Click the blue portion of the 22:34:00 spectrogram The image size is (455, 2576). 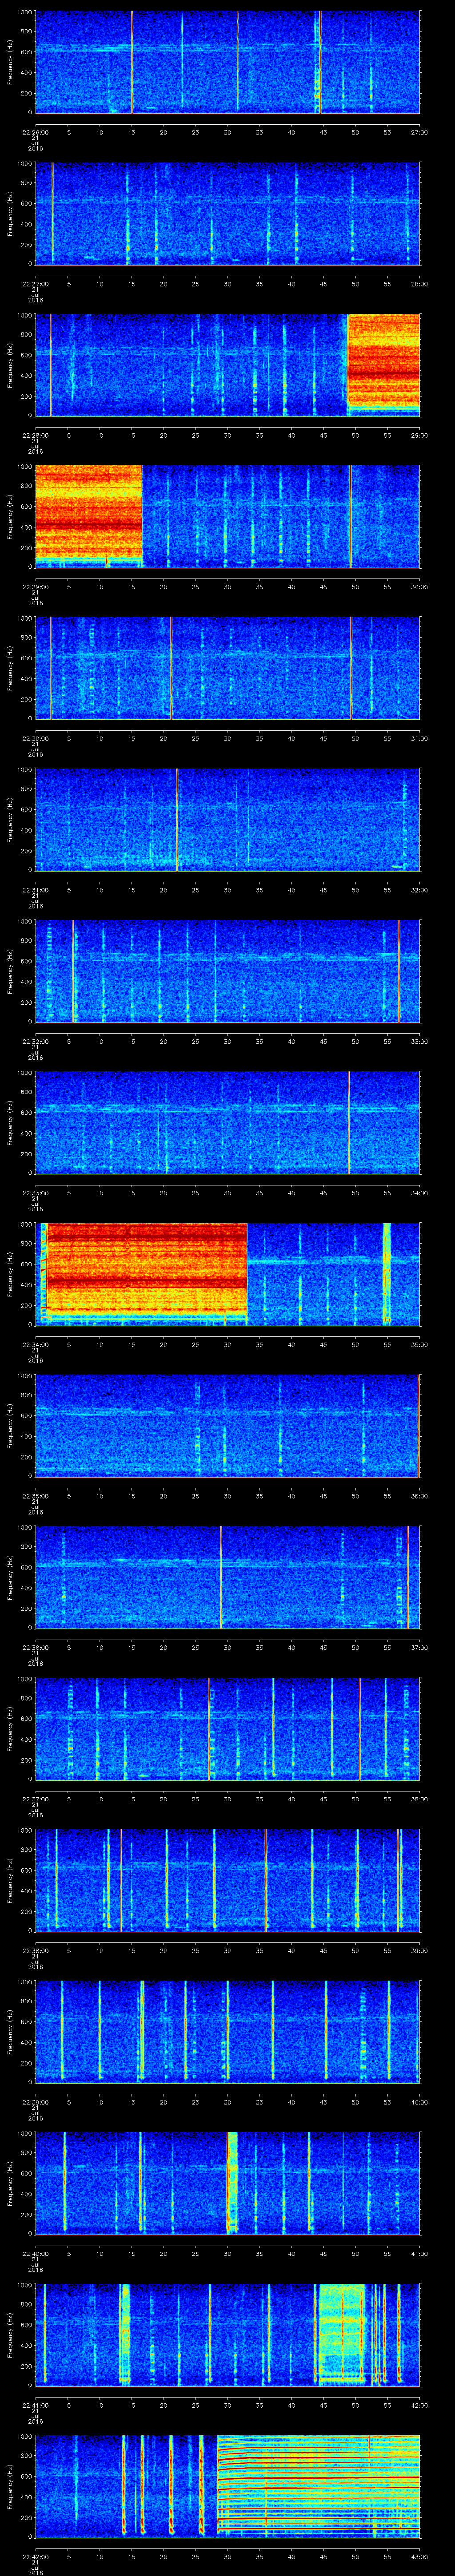[334, 1274]
